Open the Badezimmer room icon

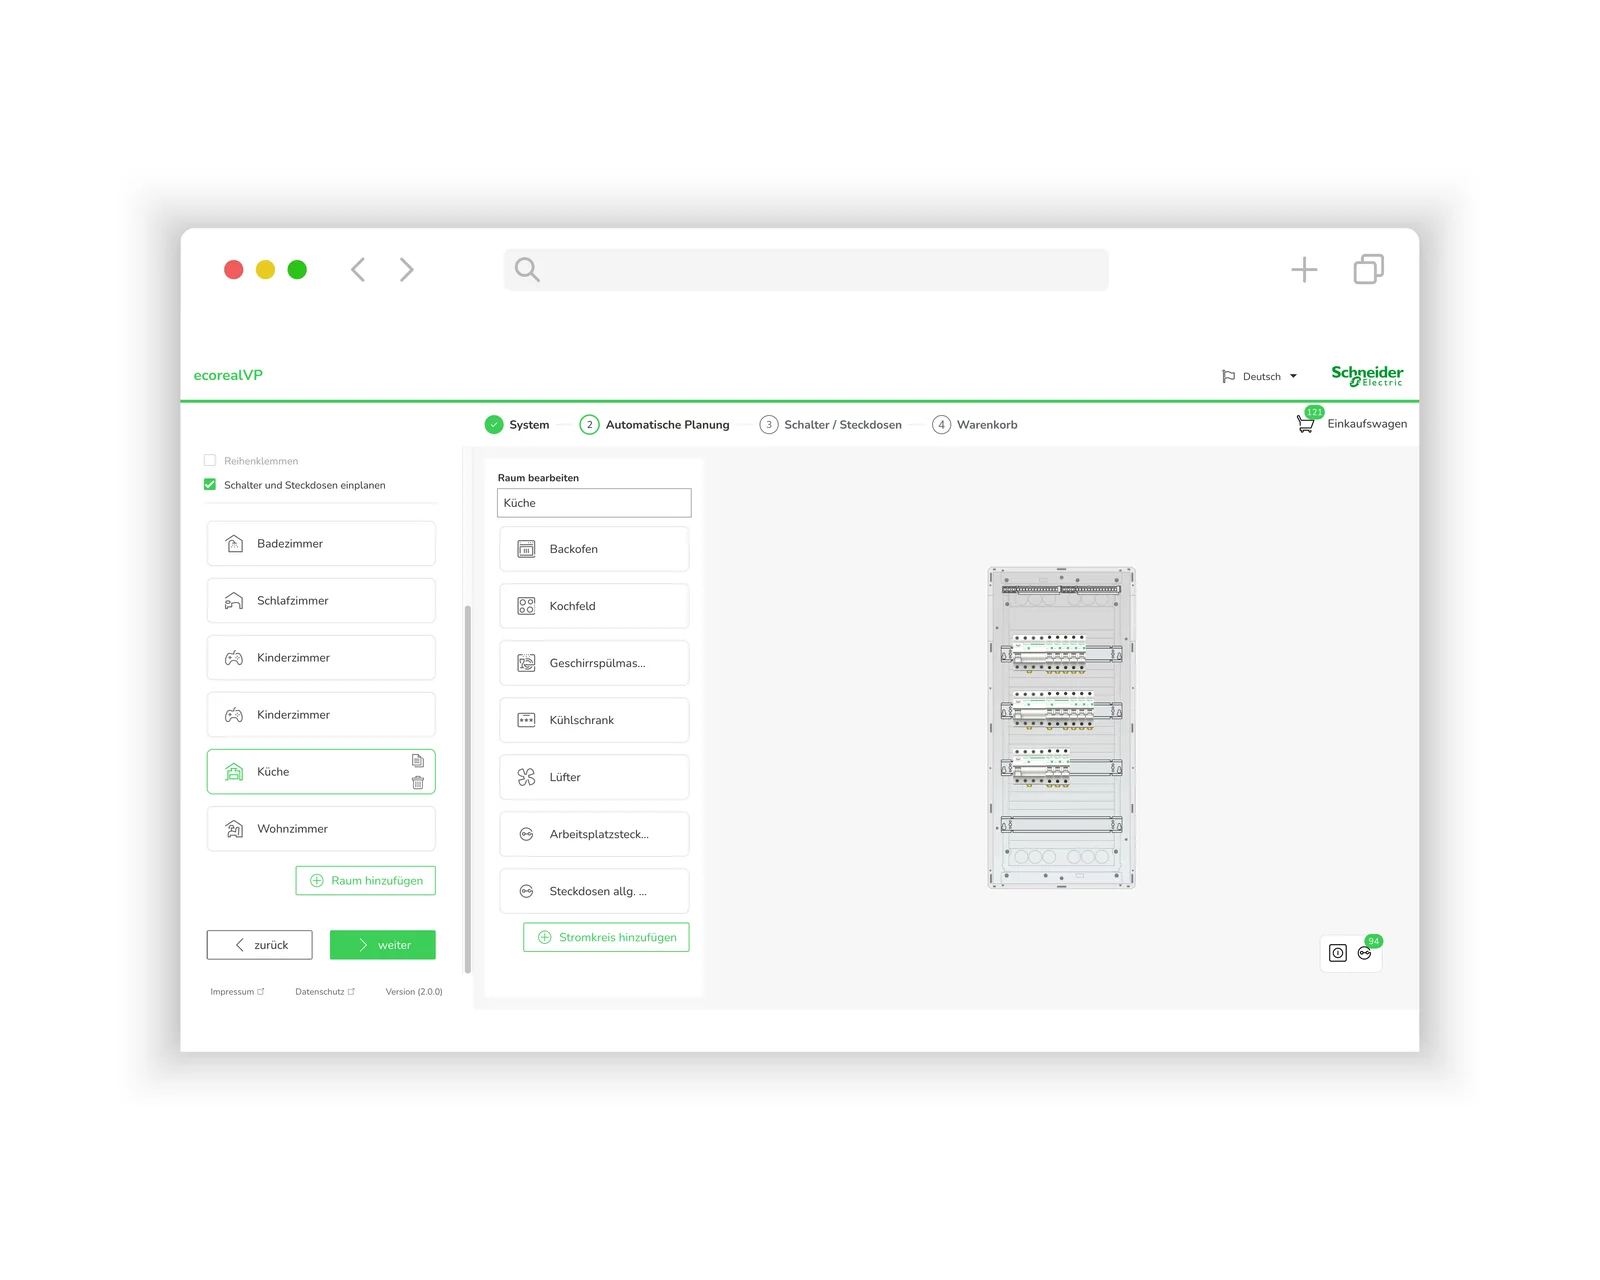(x=234, y=544)
